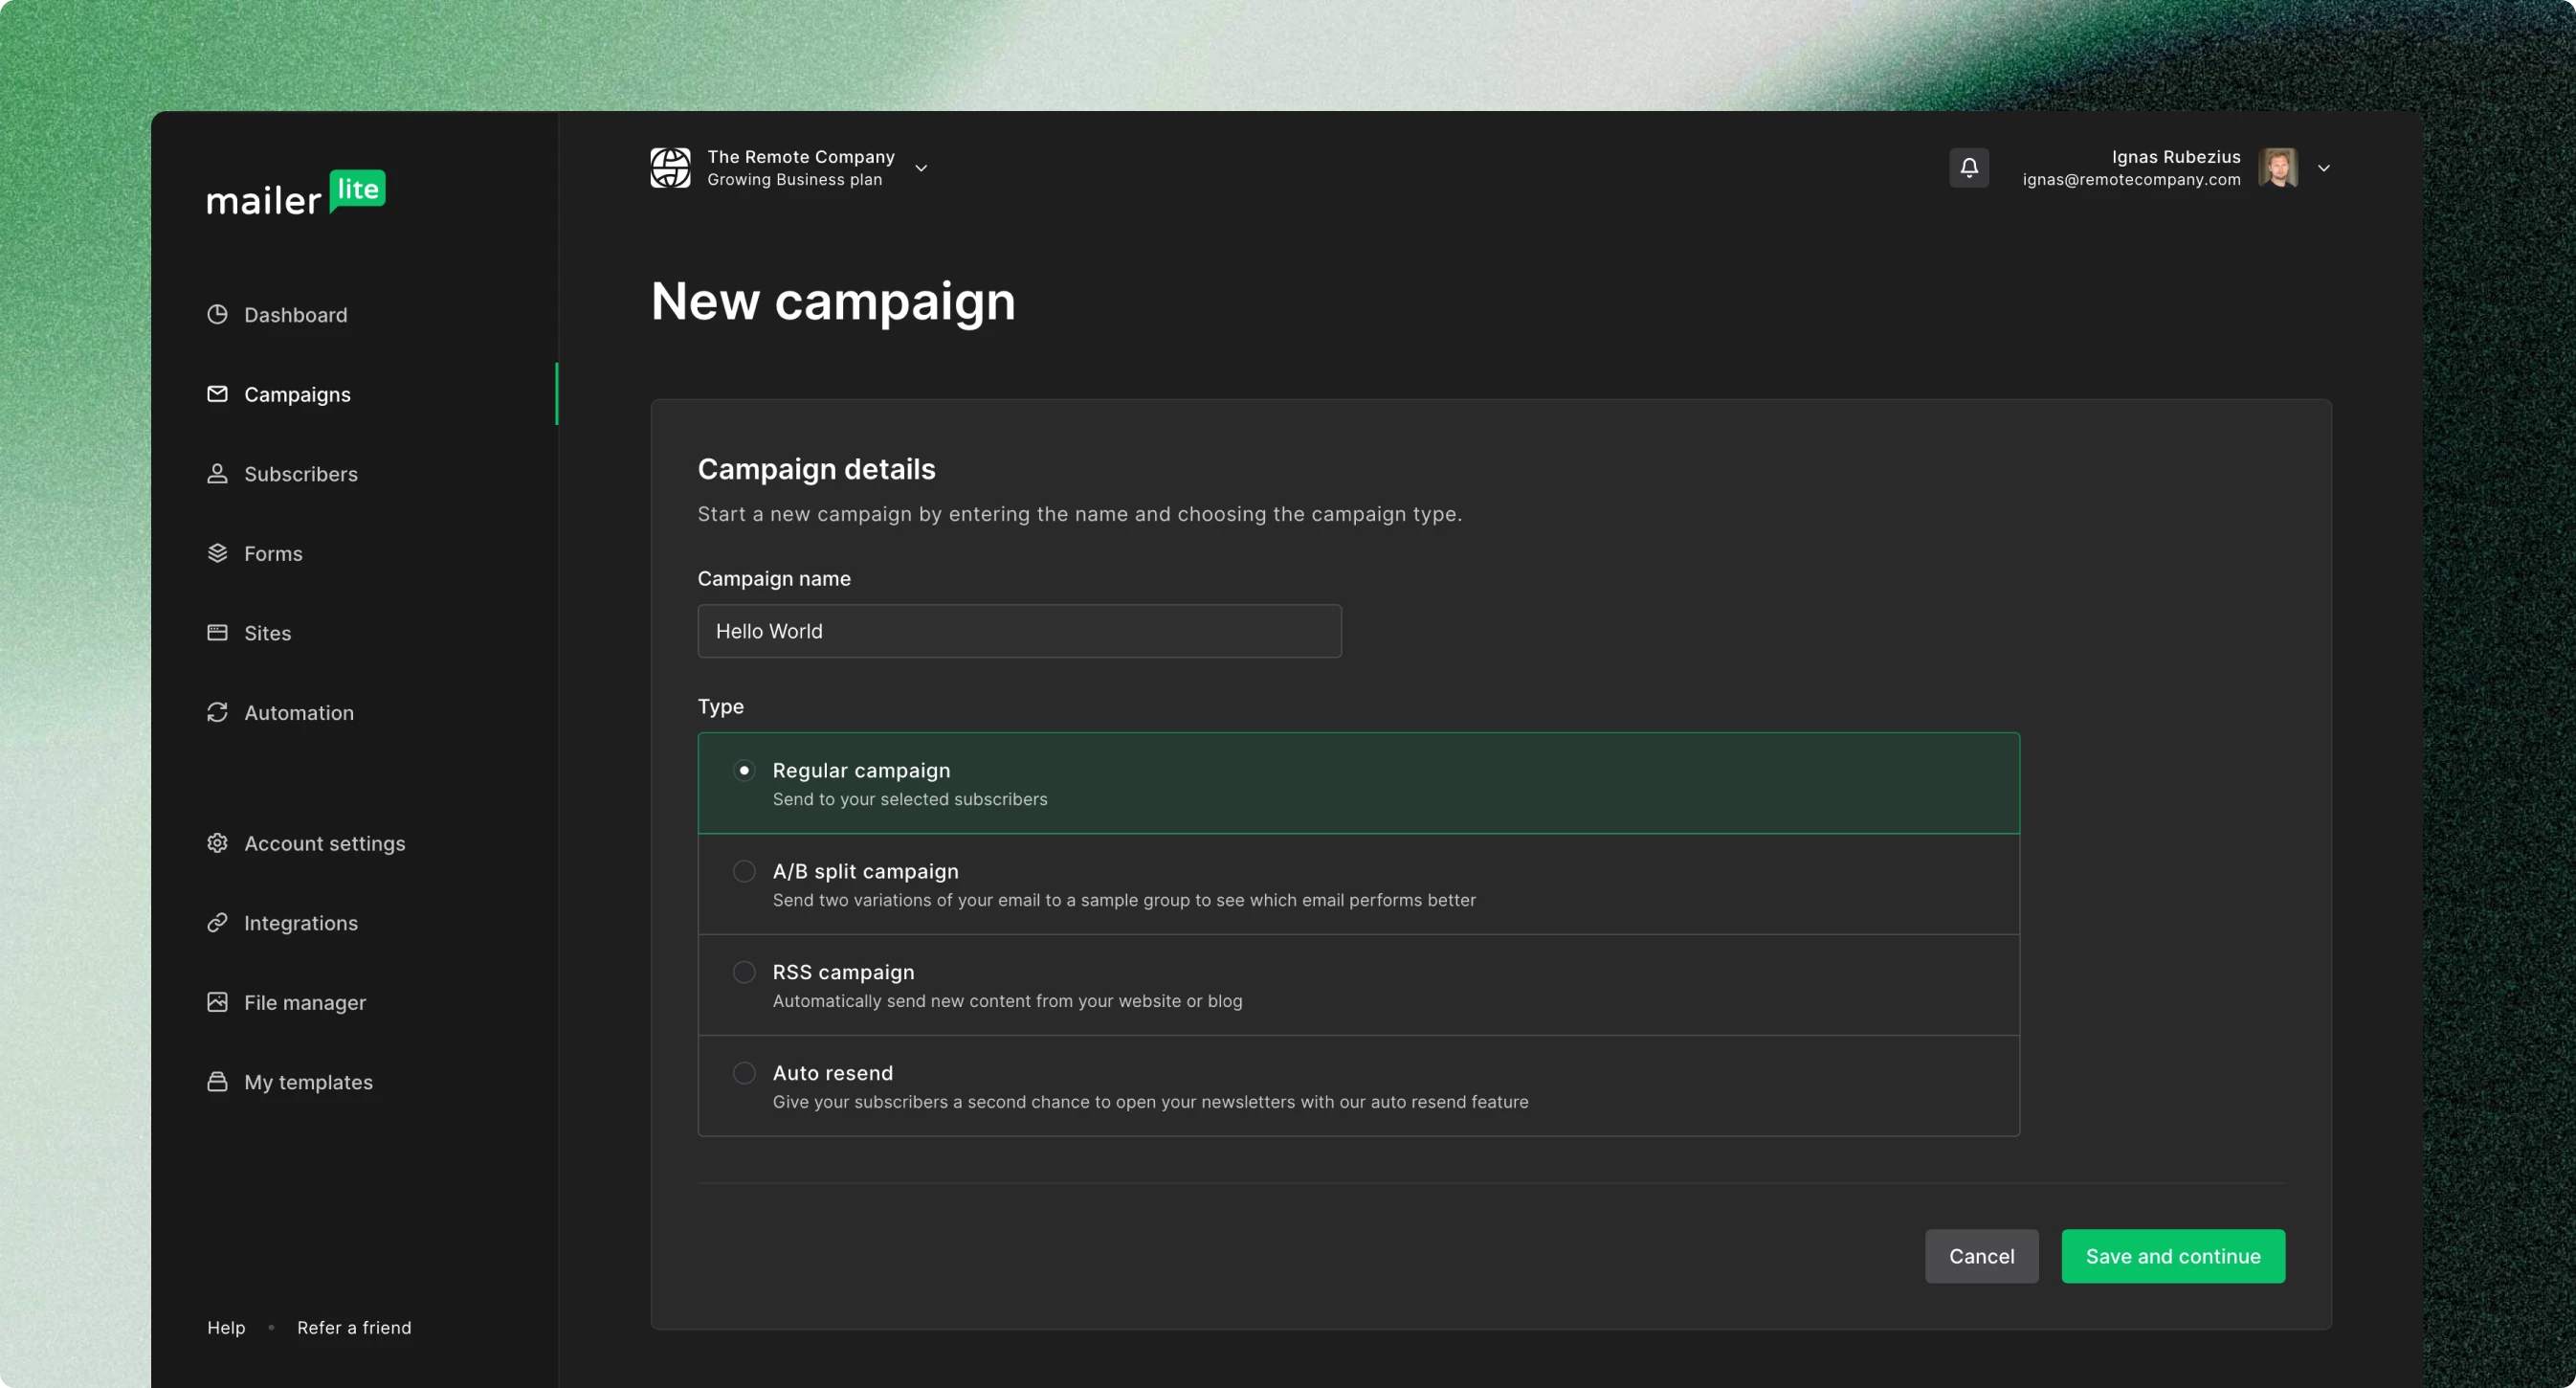Click the Account settings gear icon
The width and height of the screenshot is (2576, 1388).
click(217, 843)
